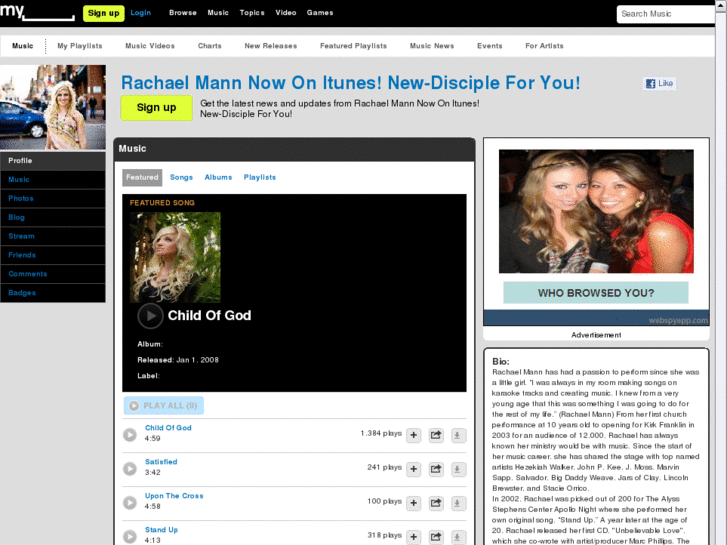Play the Upon The Cross track
Image resolution: width=727 pixels, height=545 pixels.
(x=130, y=503)
